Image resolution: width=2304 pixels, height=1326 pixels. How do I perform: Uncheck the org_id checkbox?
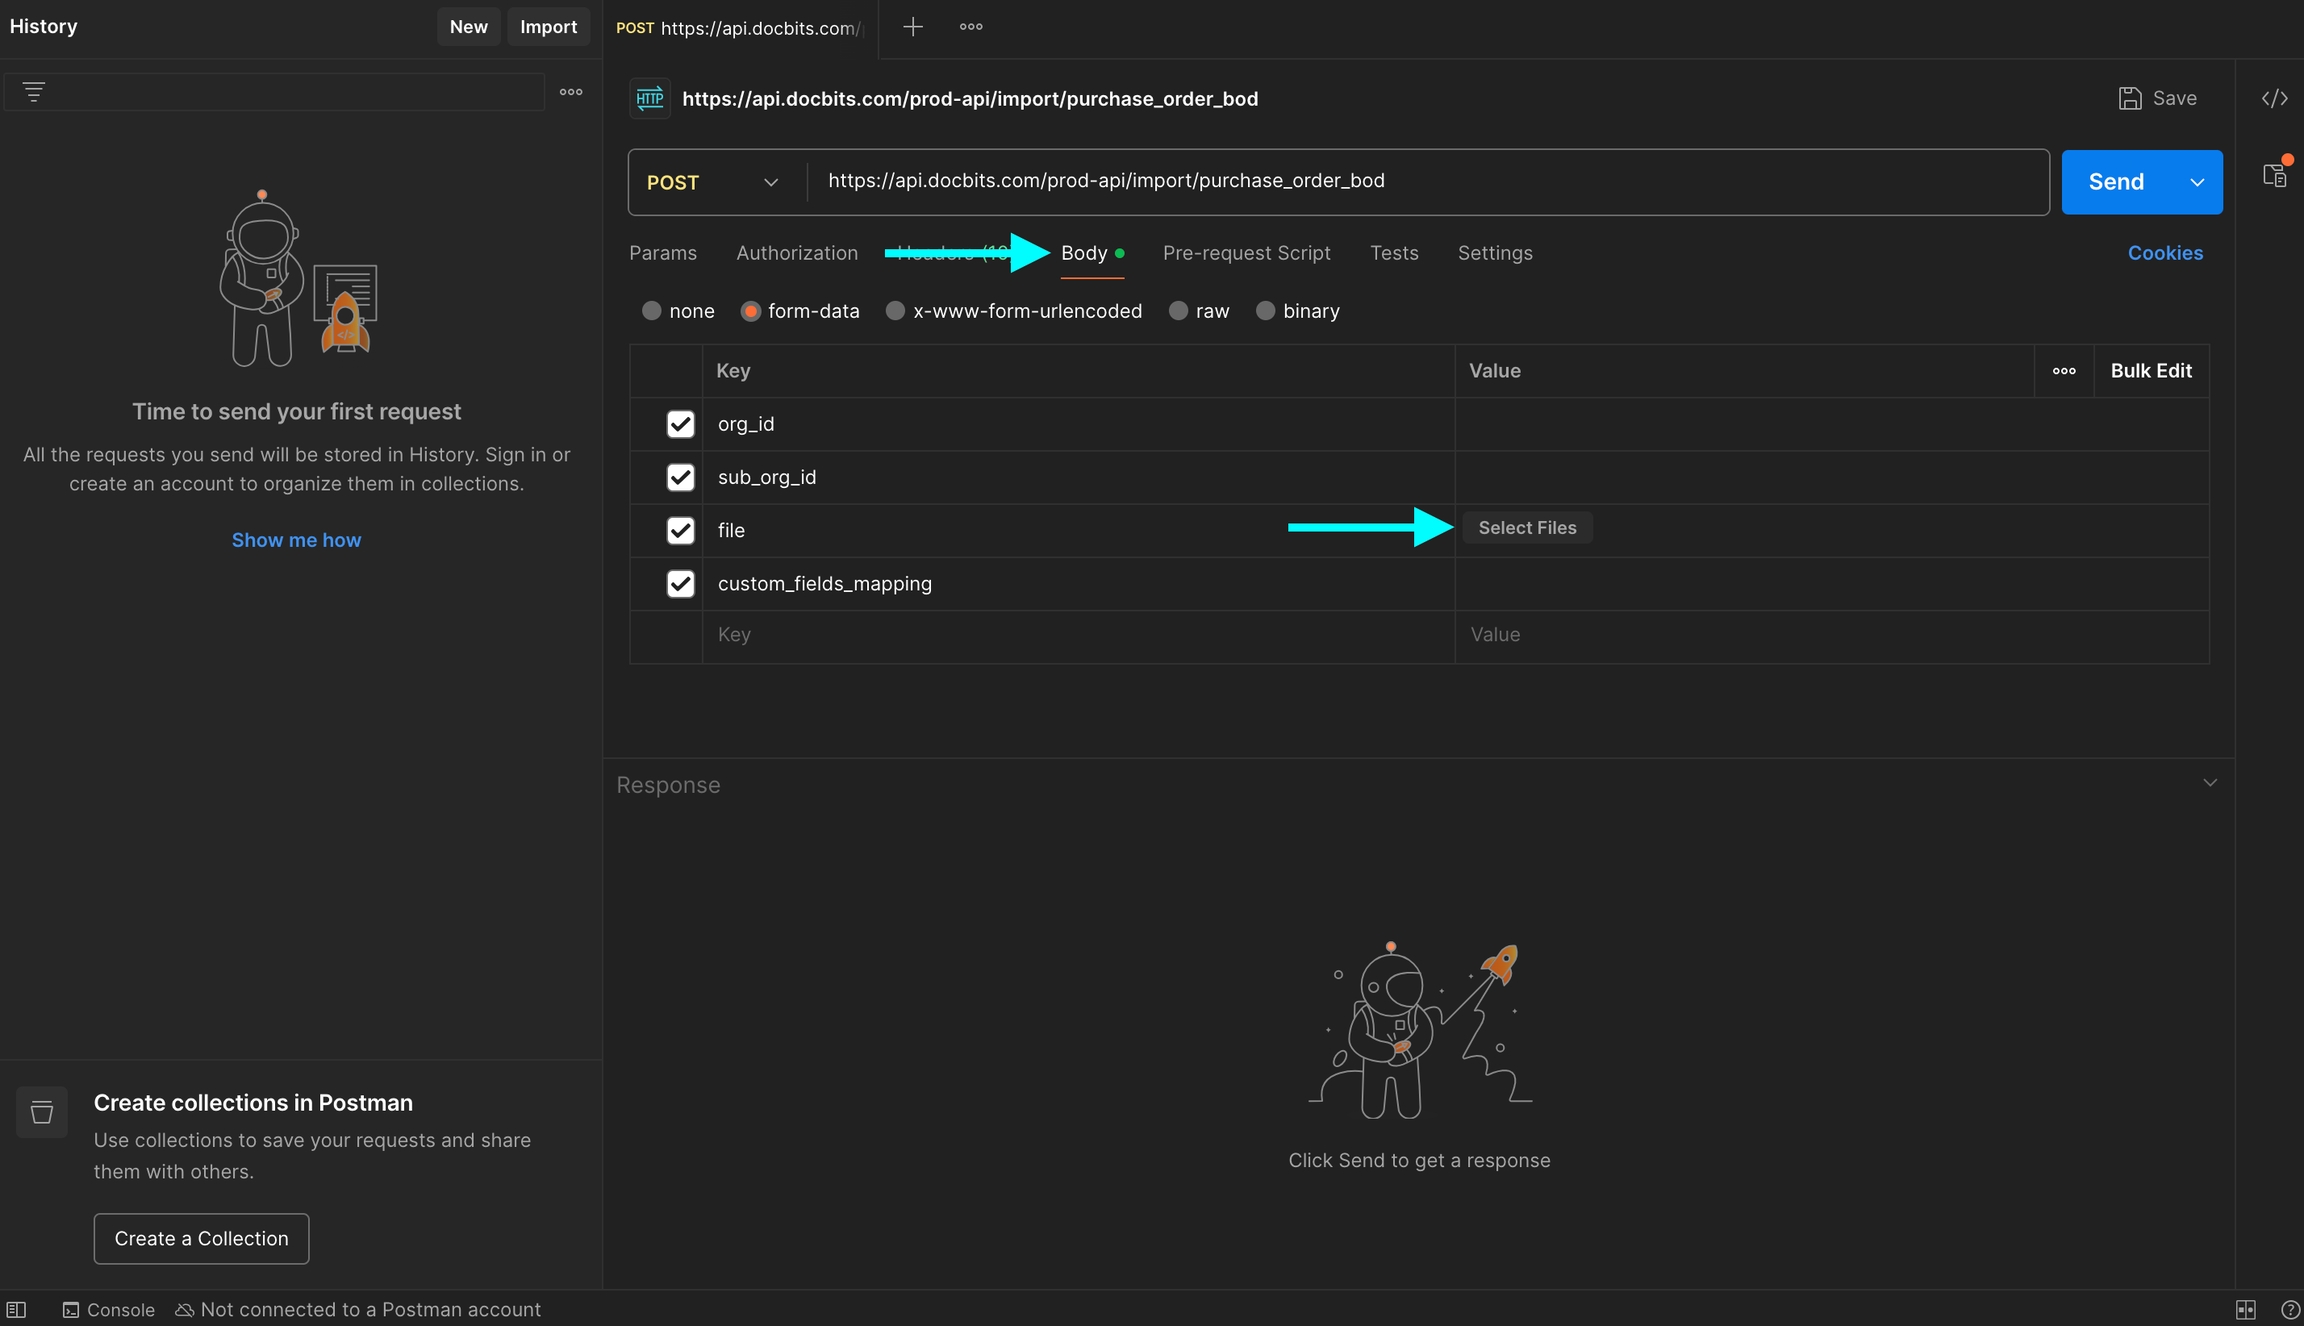coord(680,424)
